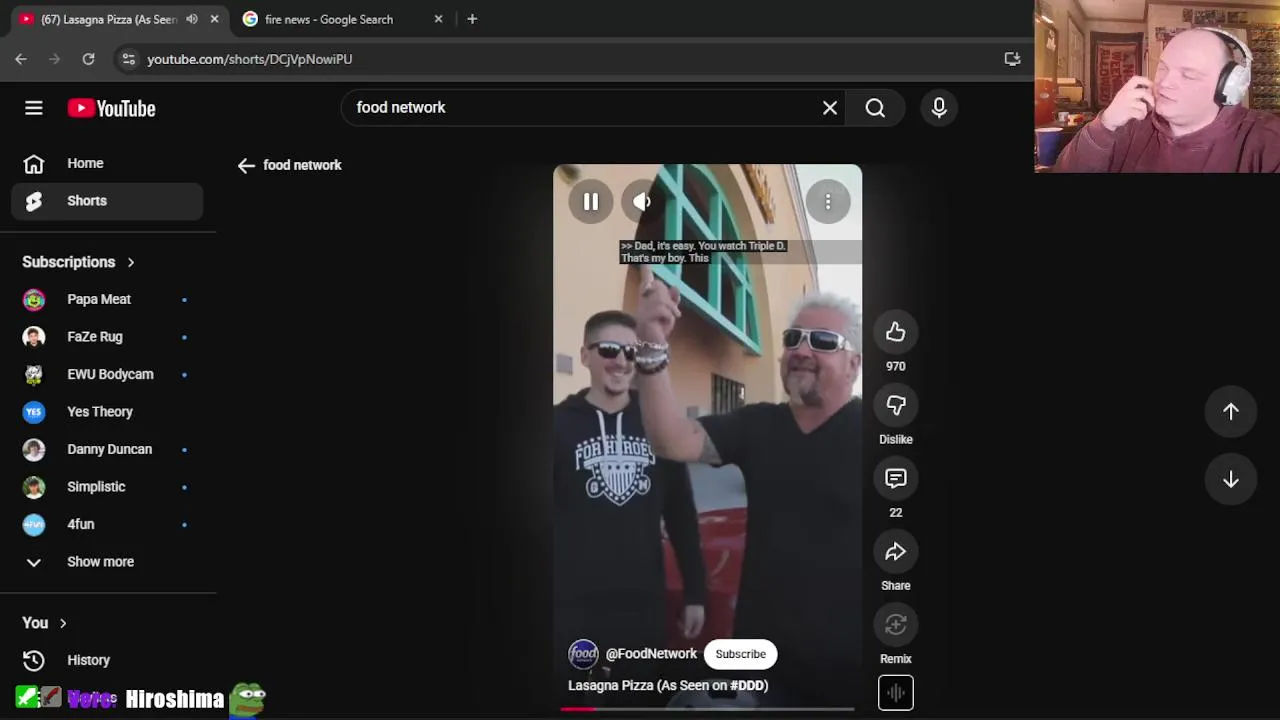Select Shorts in the sidebar

coord(108,201)
